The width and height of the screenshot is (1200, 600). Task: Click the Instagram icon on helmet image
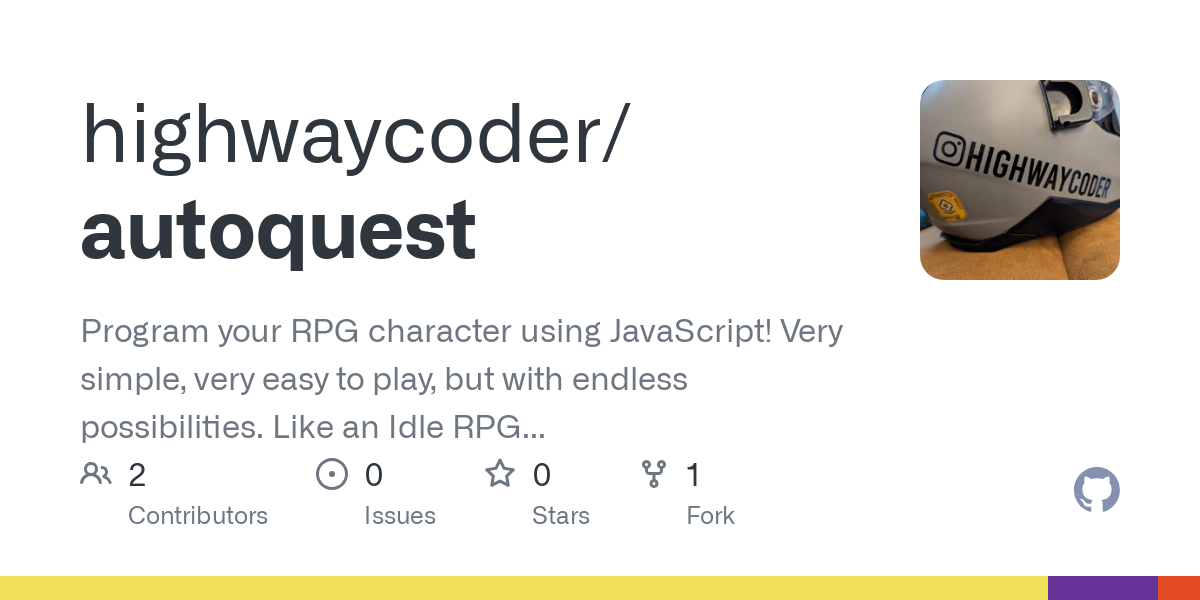[x=949, y=149]
